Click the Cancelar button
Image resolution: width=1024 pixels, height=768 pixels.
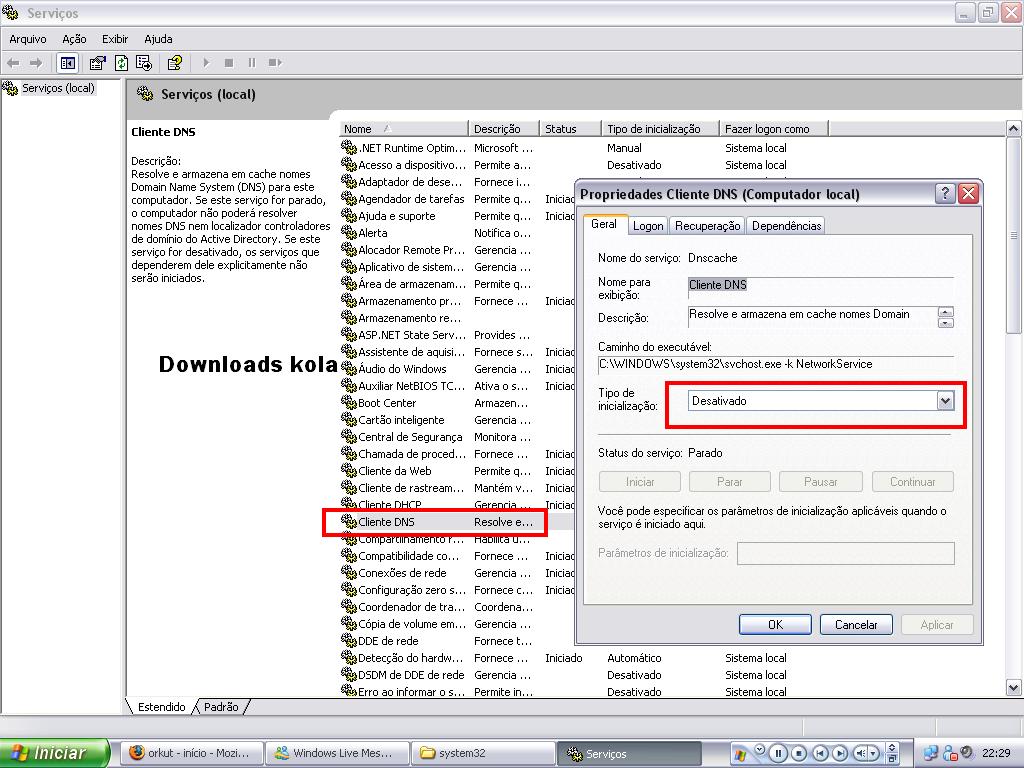click(856, 624)
